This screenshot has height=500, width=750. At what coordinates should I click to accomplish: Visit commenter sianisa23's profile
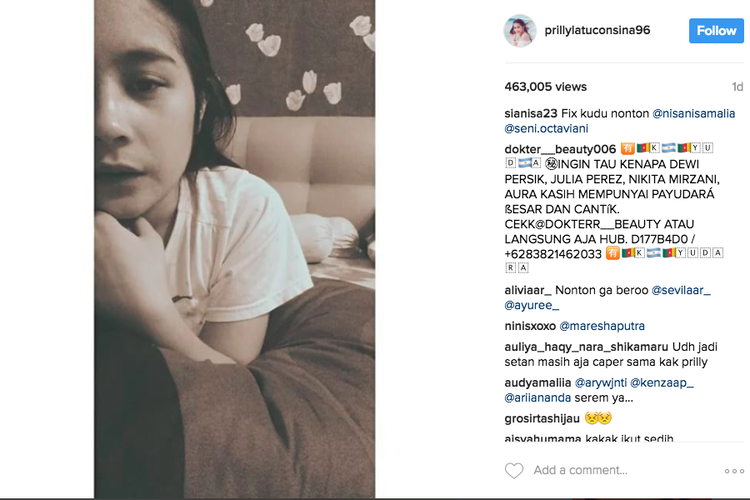coord(531,113)
